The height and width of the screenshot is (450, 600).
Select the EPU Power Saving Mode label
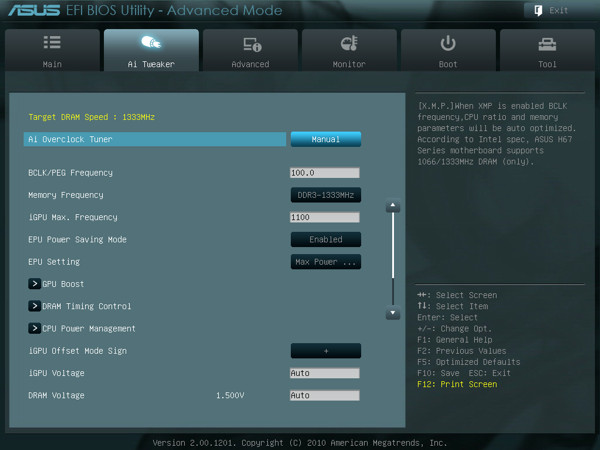[77, 240]
